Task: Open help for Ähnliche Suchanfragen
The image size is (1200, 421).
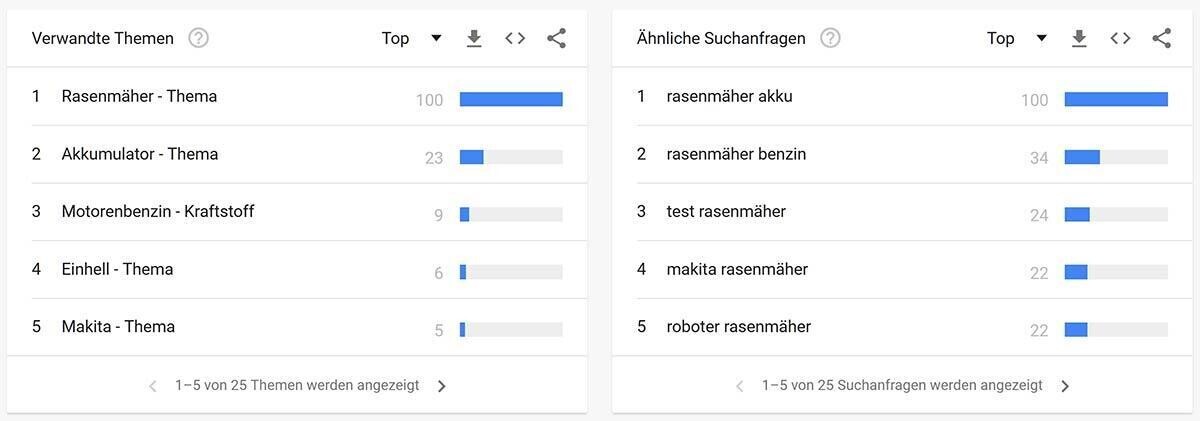Action: pyautogui.click(x=830, y=38)
